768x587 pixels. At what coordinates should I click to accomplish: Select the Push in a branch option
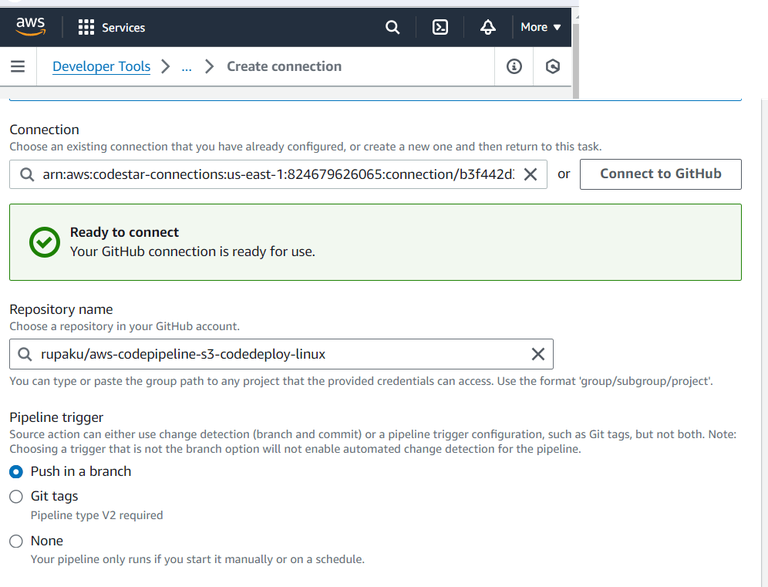tap(16, 472)
